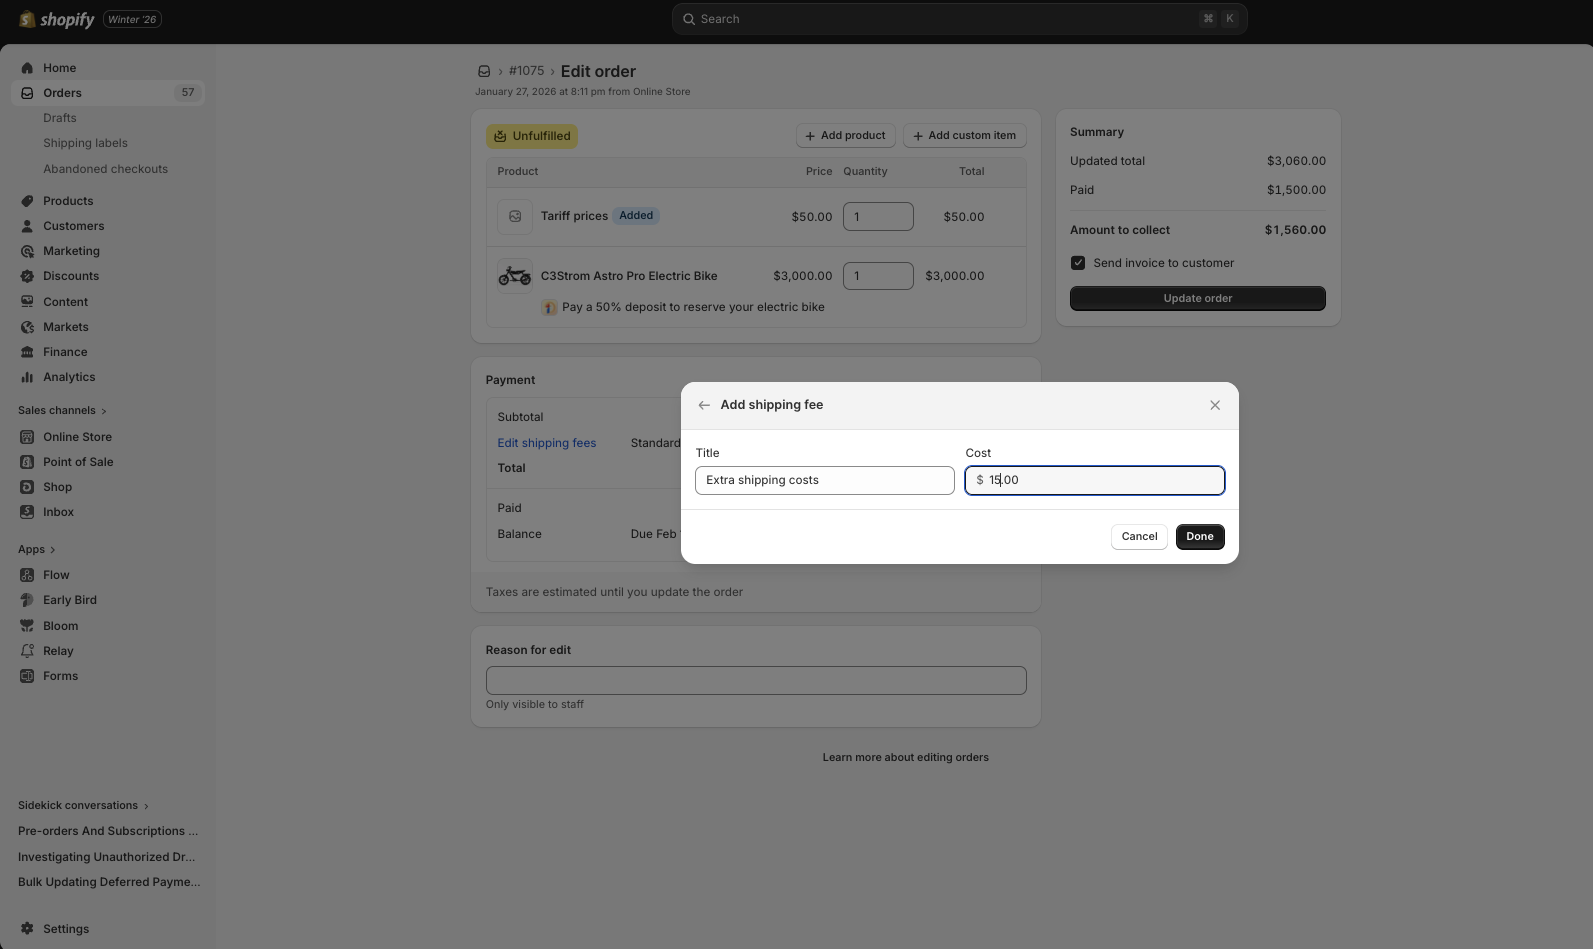The image size is (1593, 949).
Task: Click the shipping fee Title field
Action: (825, 480)
